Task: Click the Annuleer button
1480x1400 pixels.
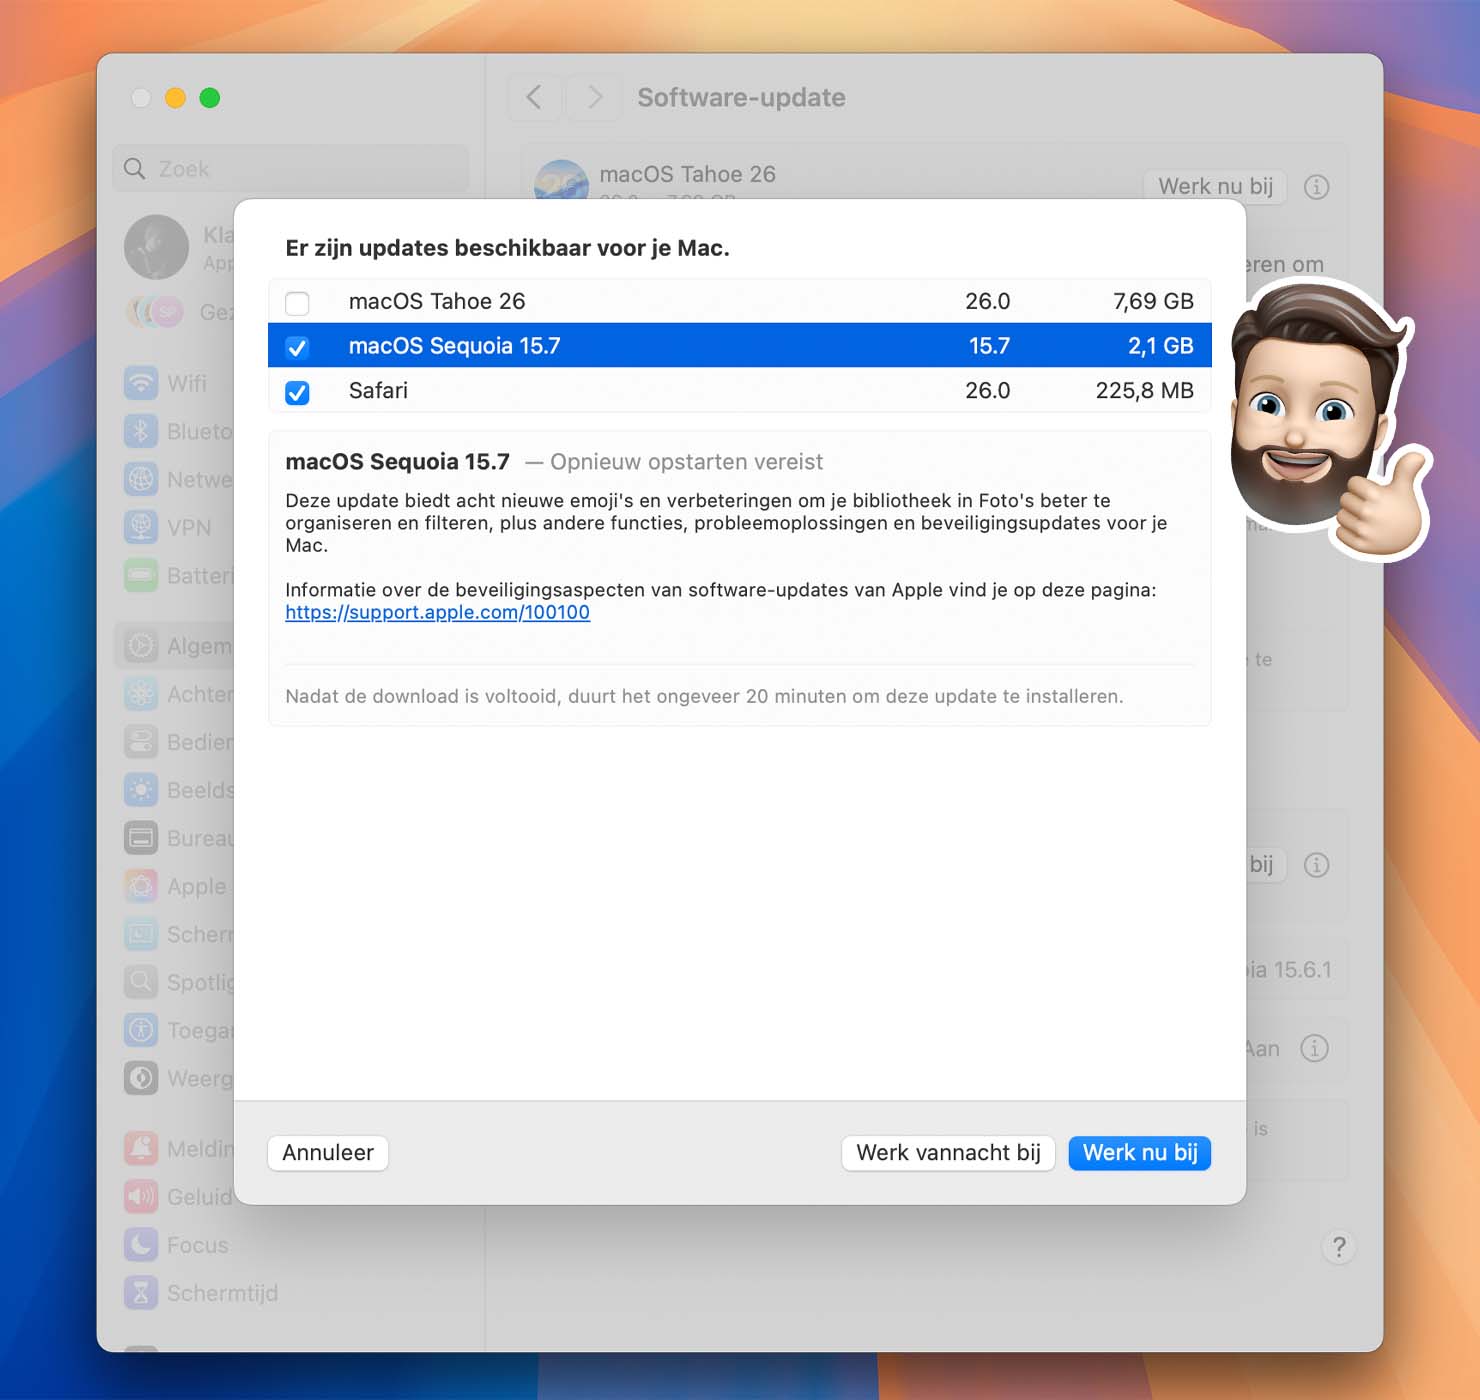Action: tap(328, 1153)
